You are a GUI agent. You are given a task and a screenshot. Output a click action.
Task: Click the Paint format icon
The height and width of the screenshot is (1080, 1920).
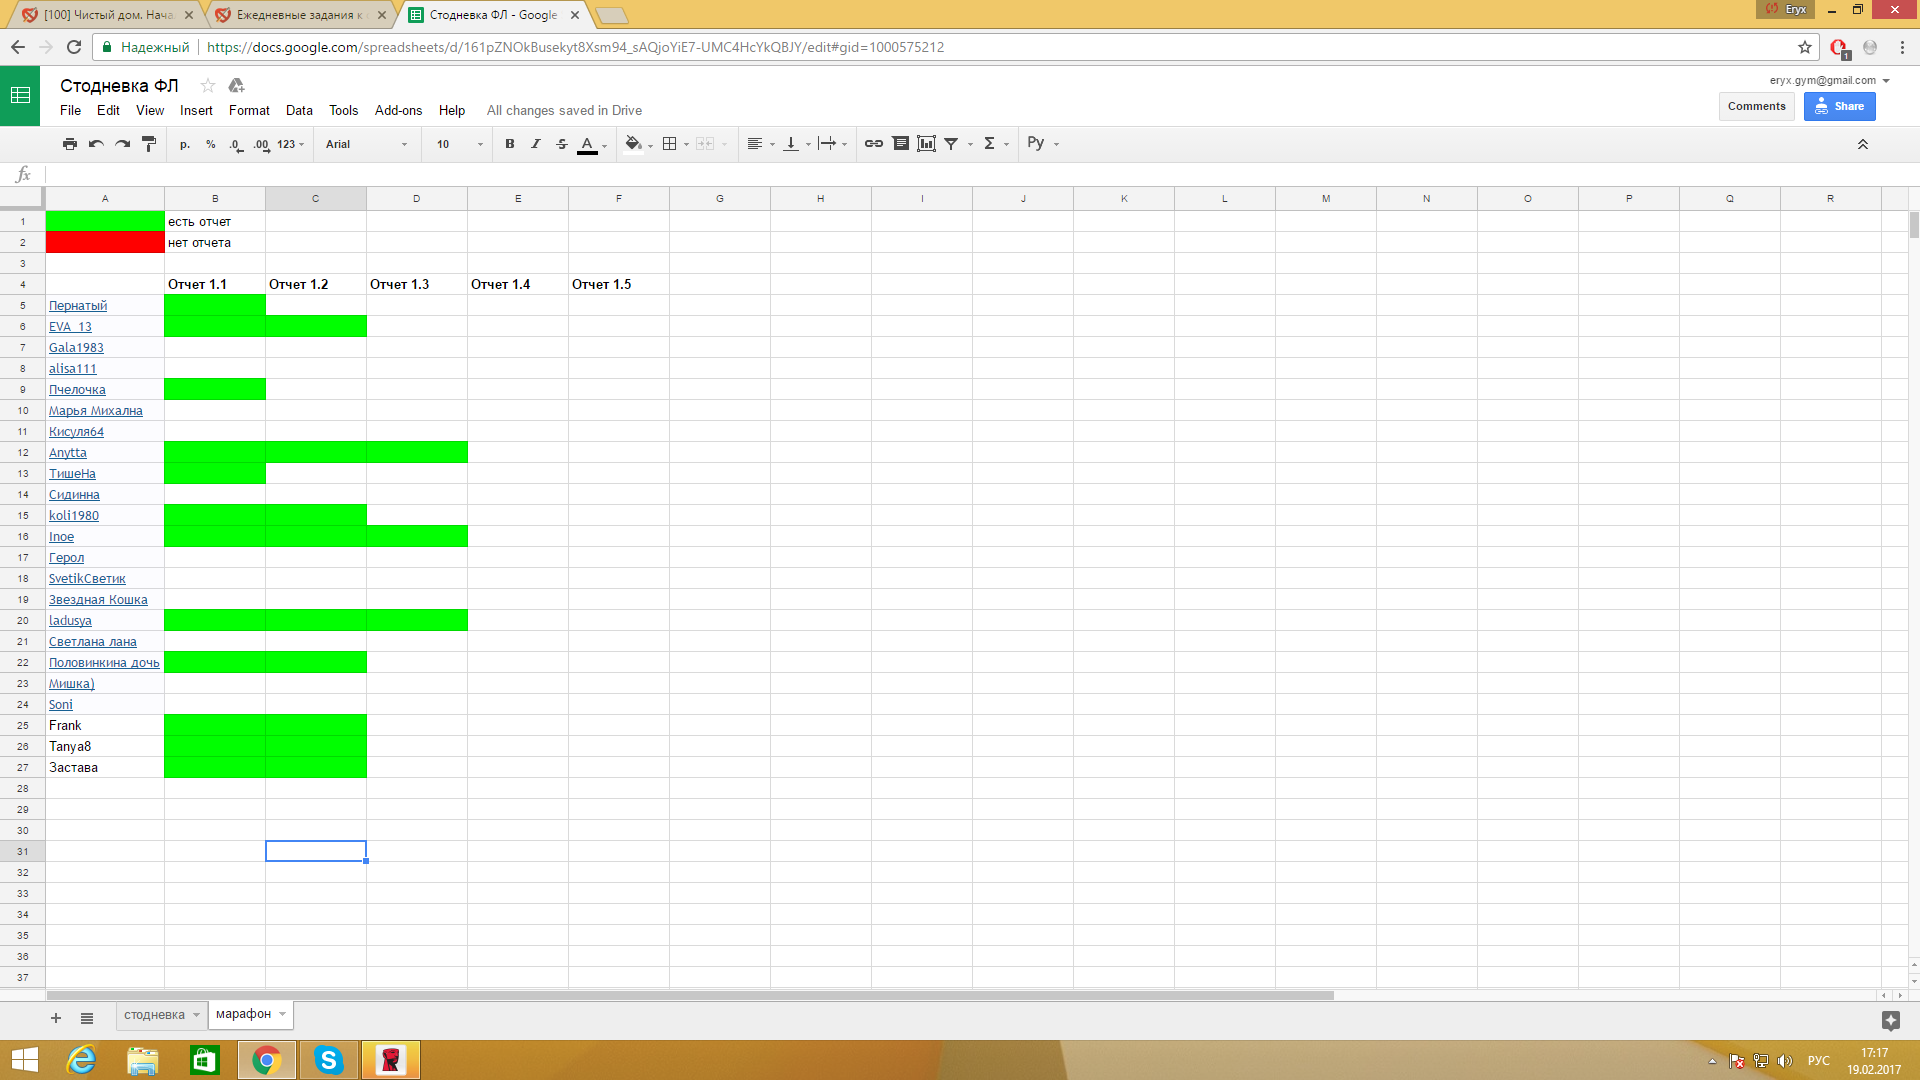coord(149,144)
